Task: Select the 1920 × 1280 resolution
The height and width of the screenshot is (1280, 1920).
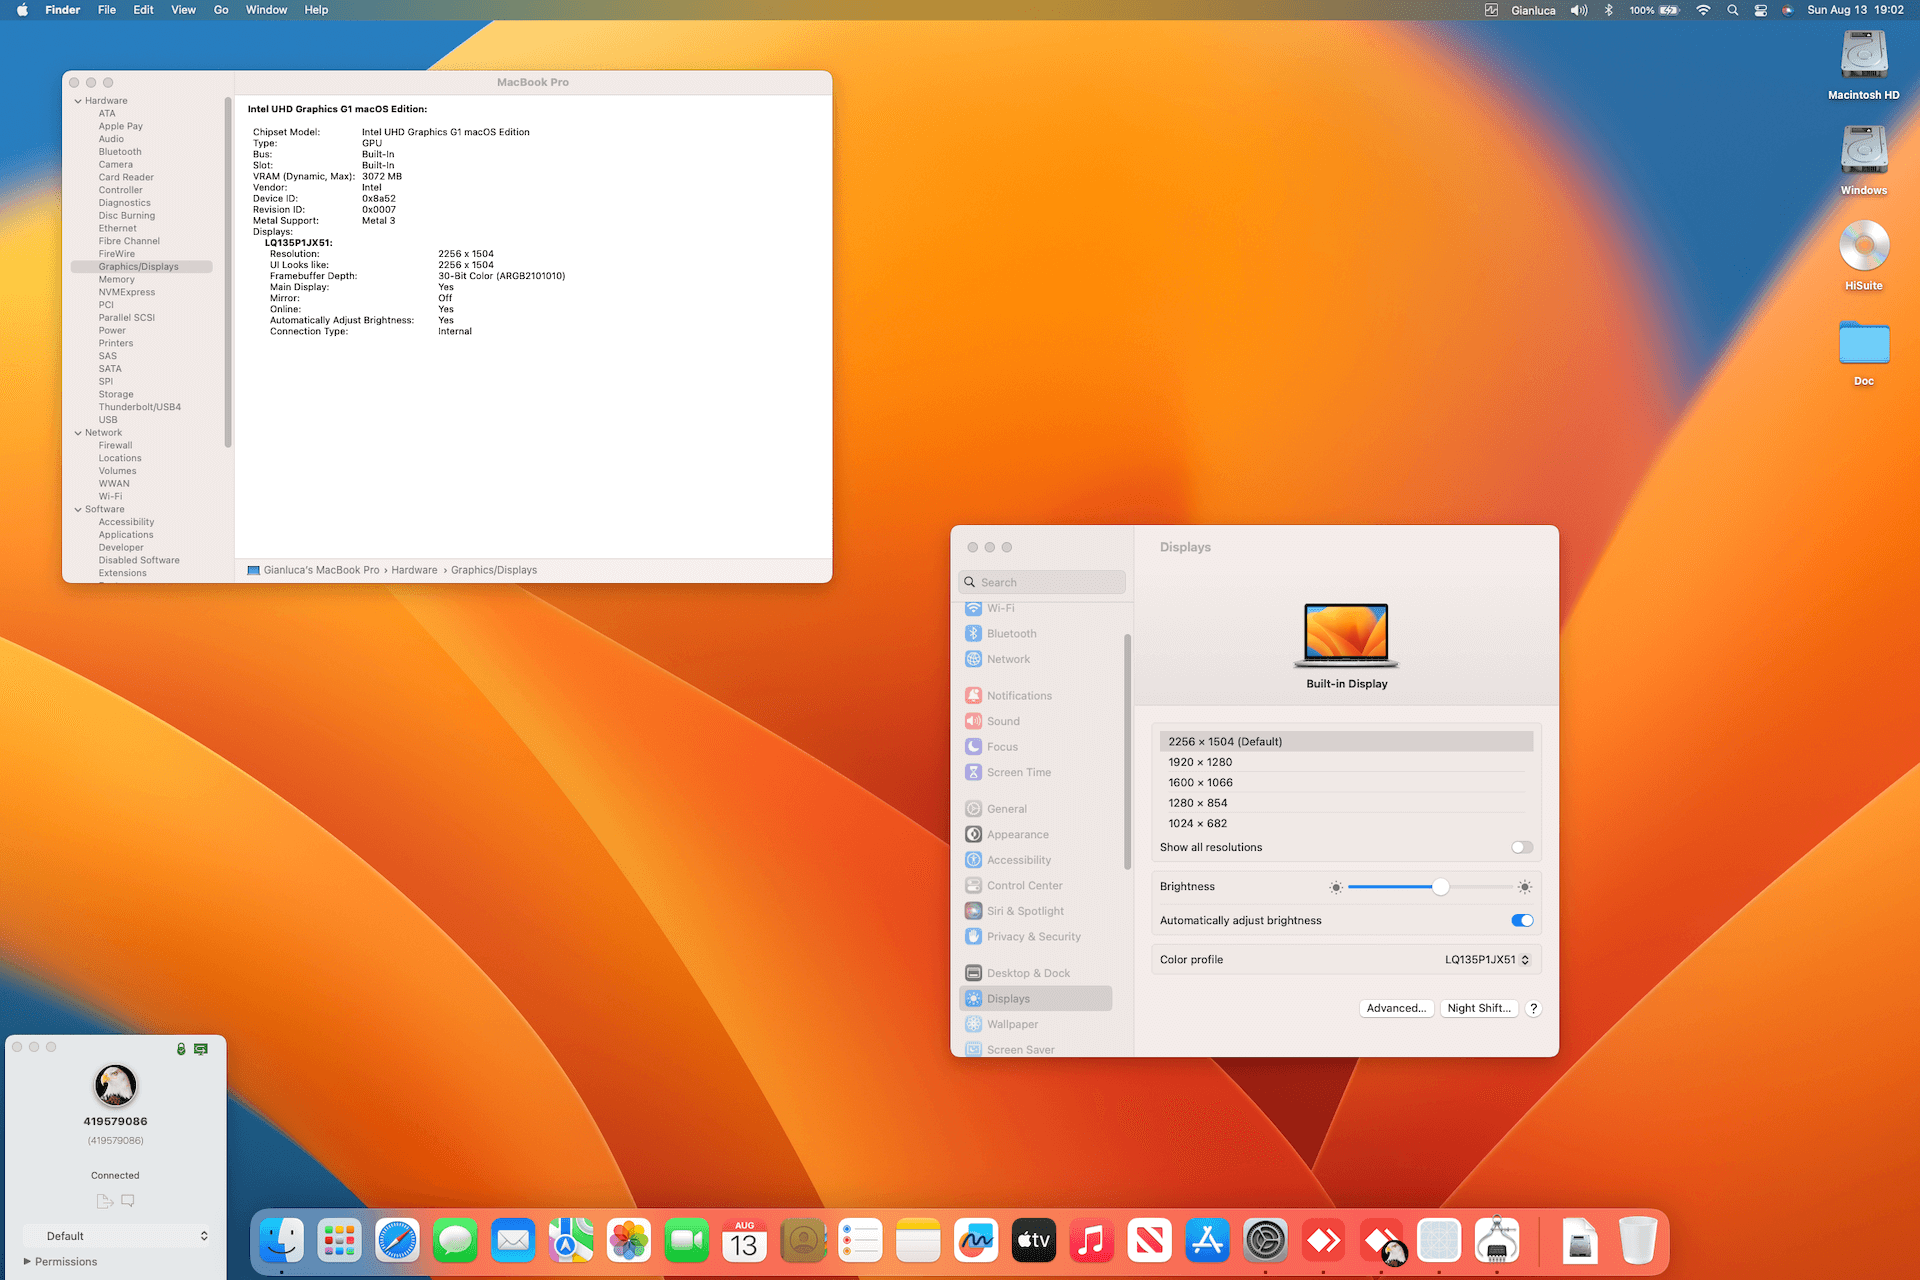Action: click(x=1200, y=762)
